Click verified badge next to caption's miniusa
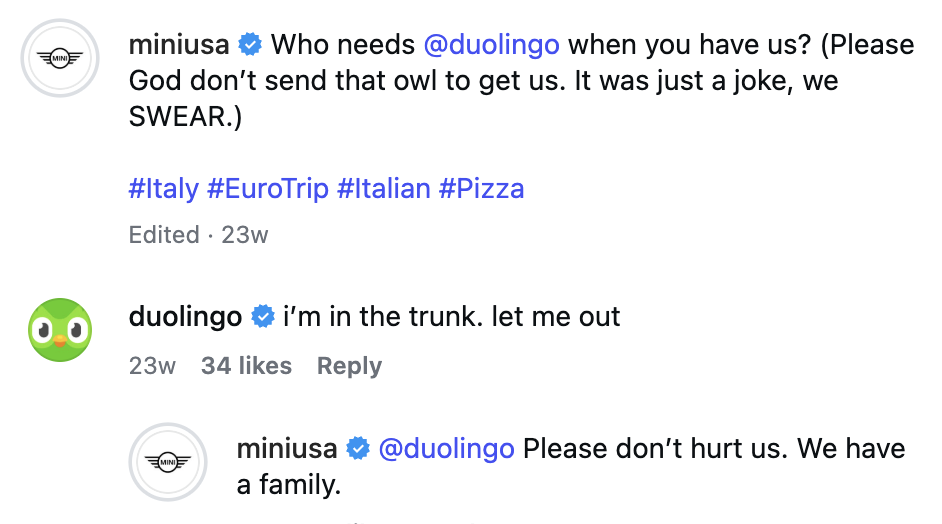Image resolution: width=942 pixels, height=524 pixels. coord(250,45)
